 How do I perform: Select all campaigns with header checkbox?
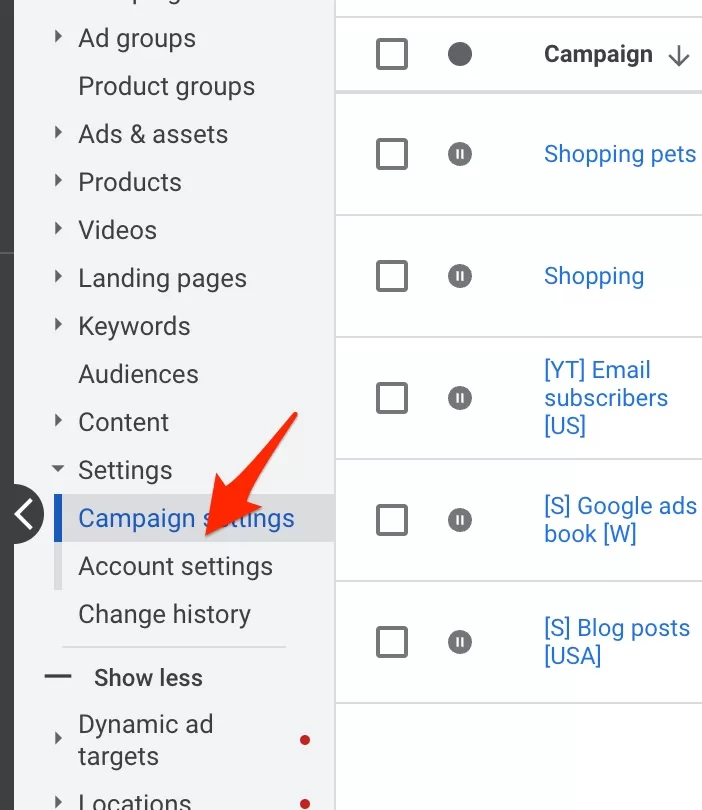click(x=392, y=54)
